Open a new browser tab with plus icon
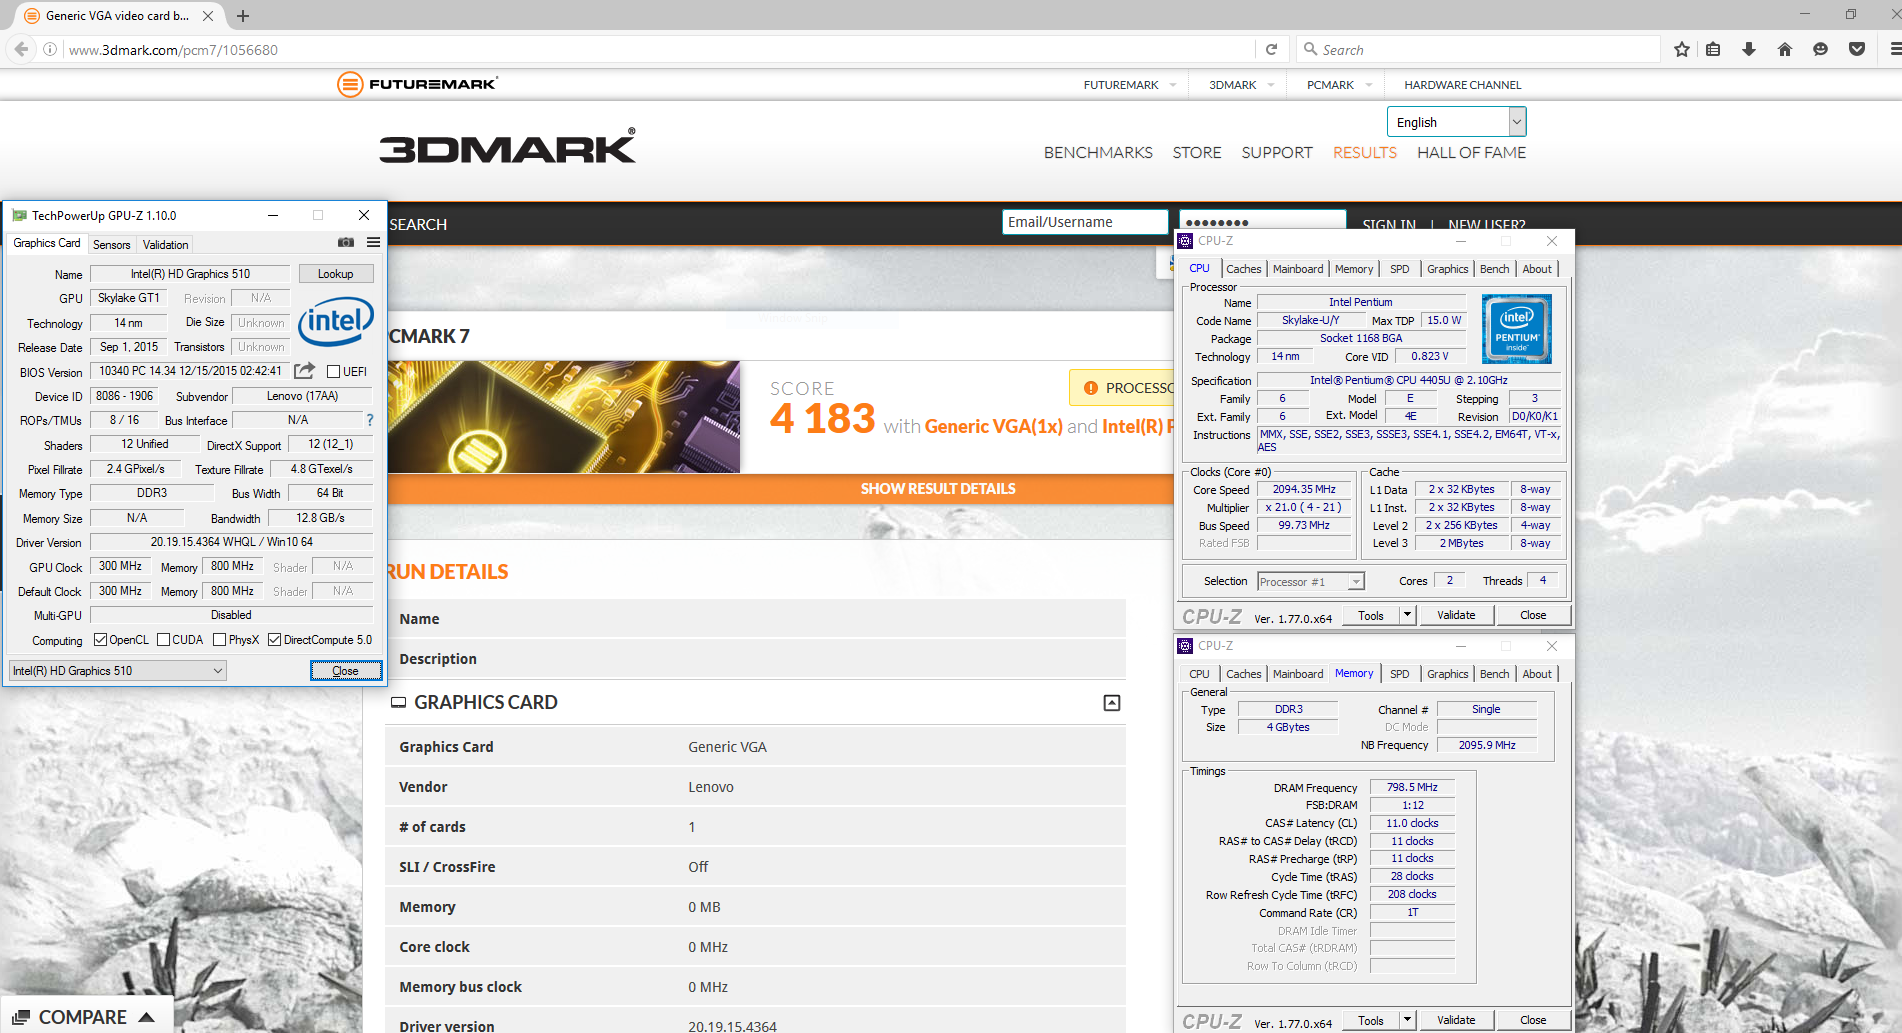1902x1033 pixels. click(243, 16)
